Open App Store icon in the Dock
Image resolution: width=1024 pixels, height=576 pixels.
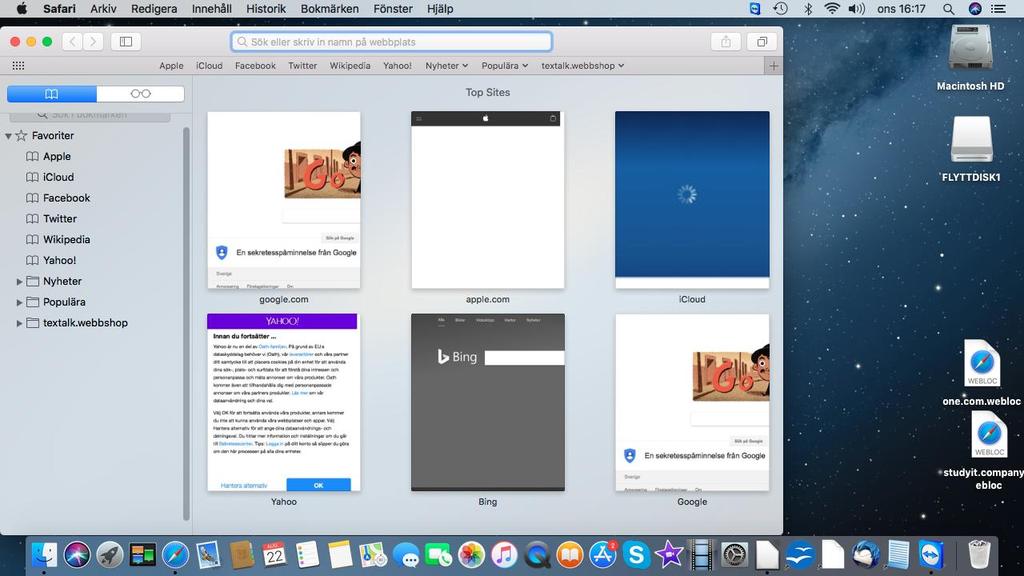click(603, 555)
